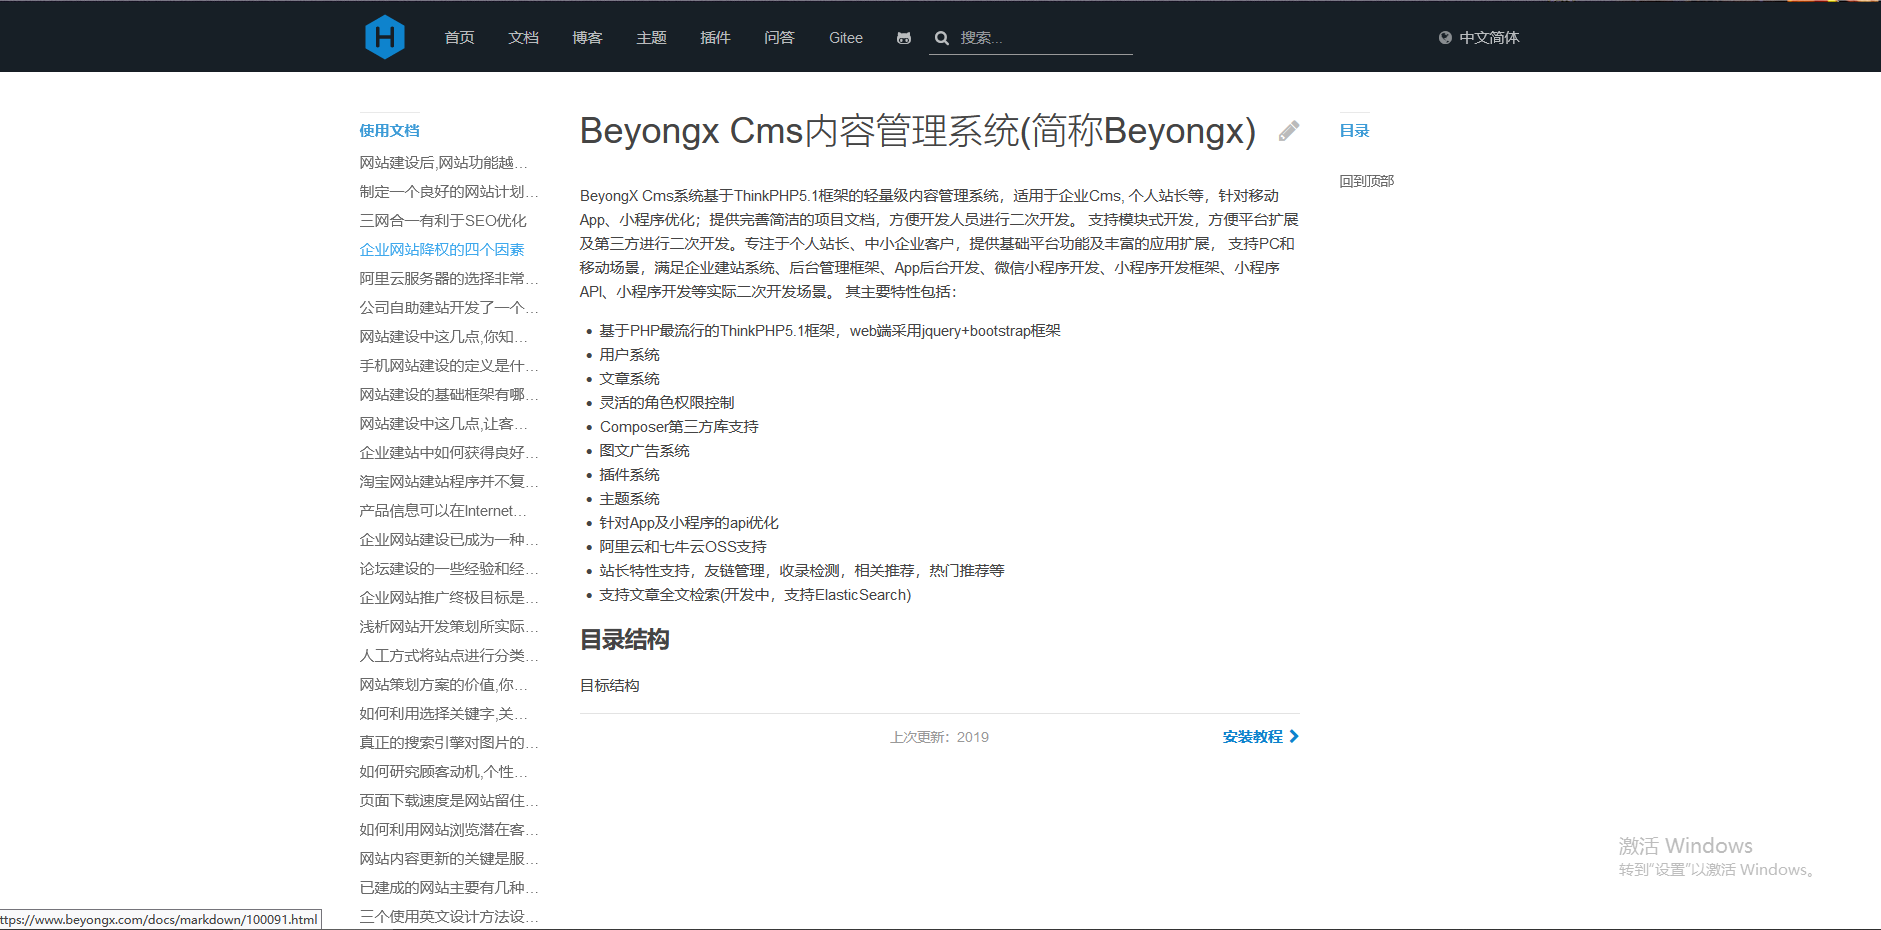Screen dimensions: 1881x930
Task: Click the blue hexagon H logo
Action: coord(385,37)
